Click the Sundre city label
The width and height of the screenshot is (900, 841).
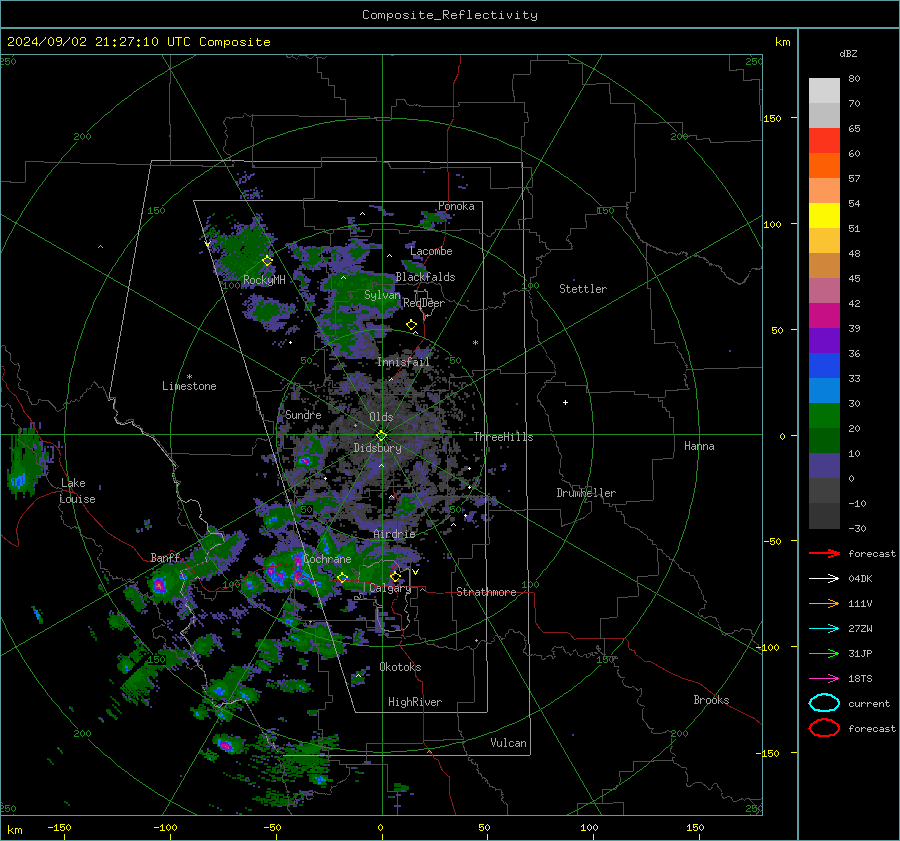pyautogui.click(x=303, y=415)
